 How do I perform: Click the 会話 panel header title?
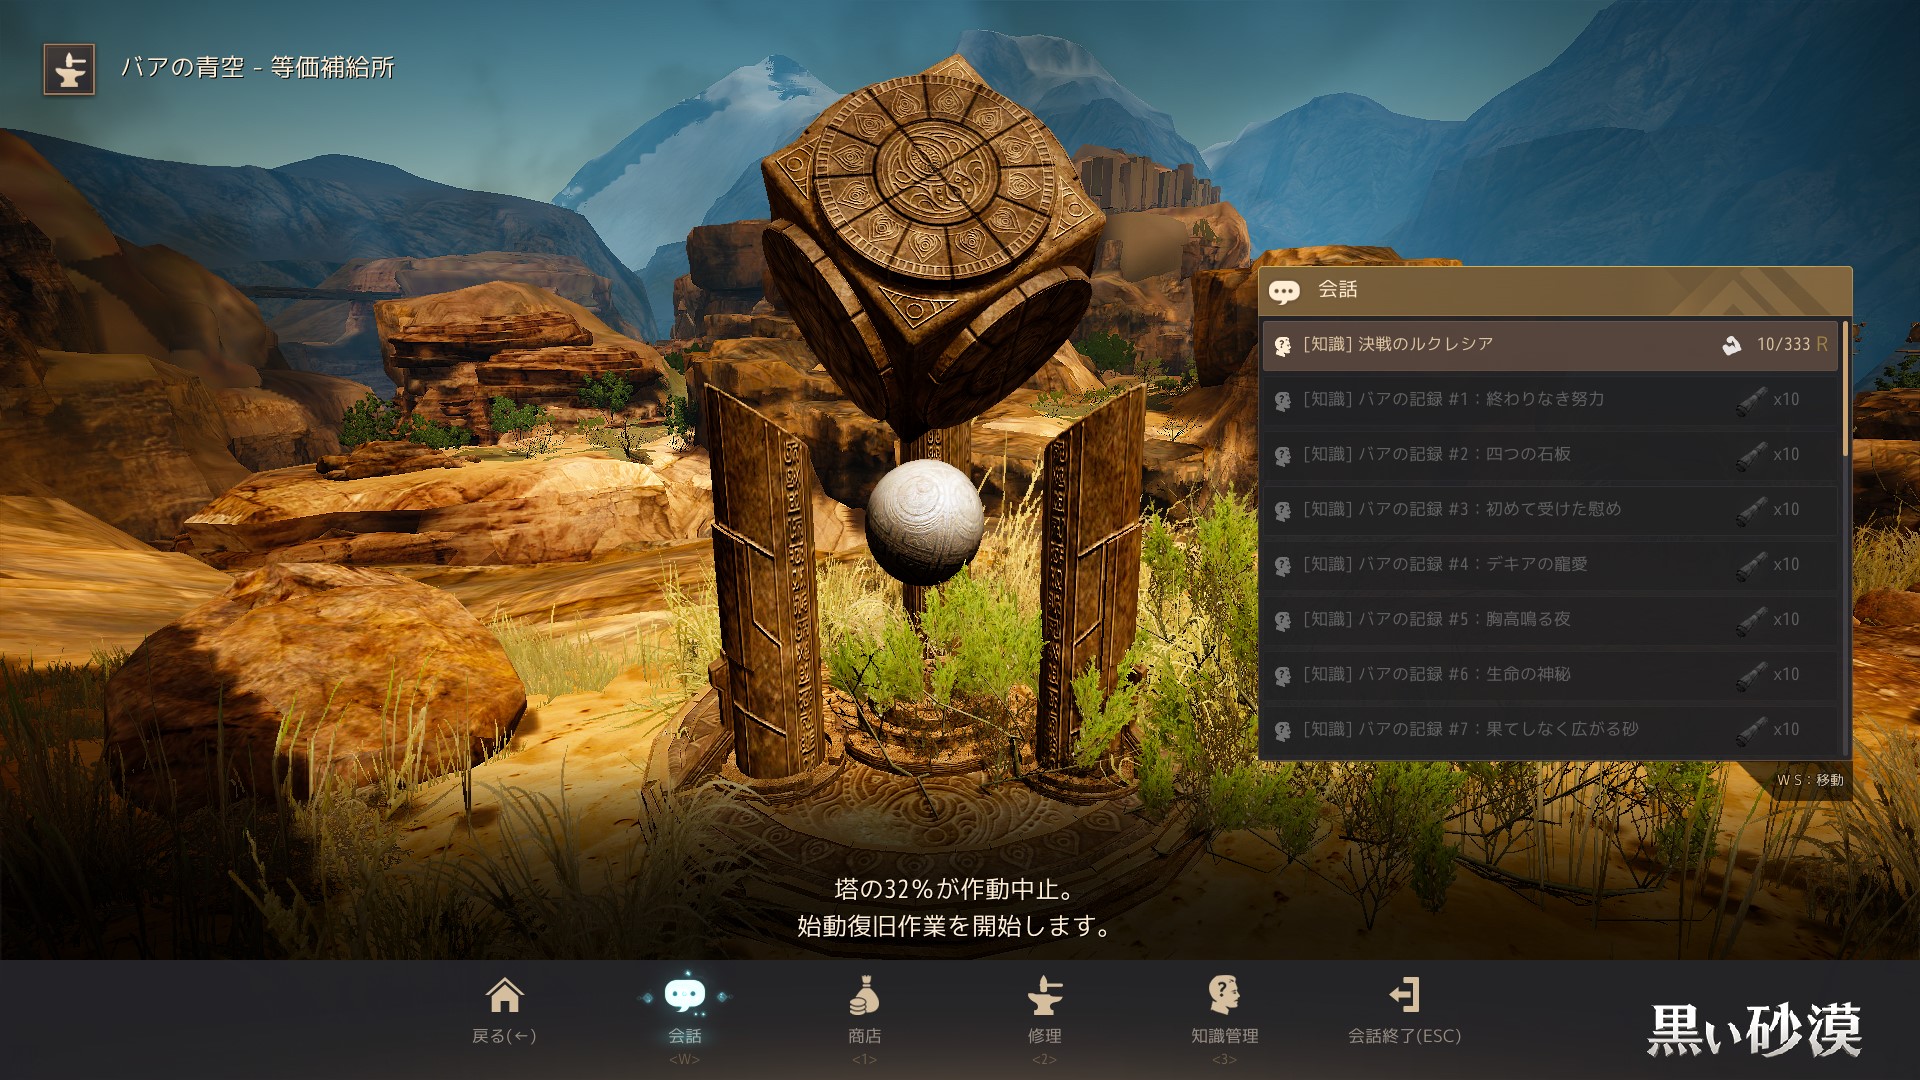(1337, 290)
